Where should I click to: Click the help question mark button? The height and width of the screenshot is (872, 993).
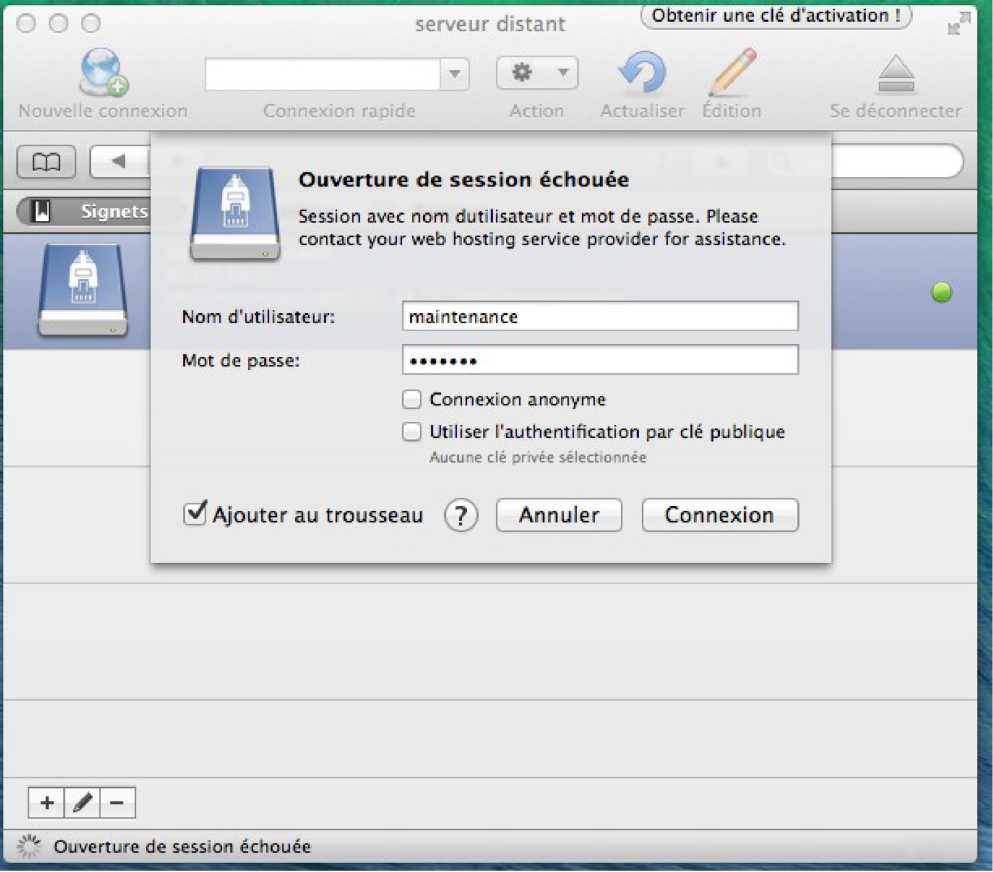coord(461,516)
